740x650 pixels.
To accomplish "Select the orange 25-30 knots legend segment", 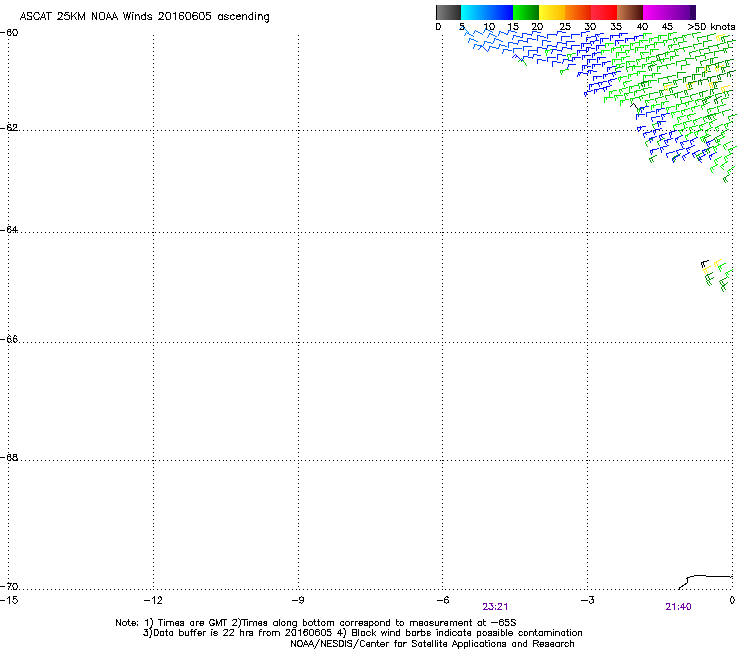I will (x=578, y=12).
